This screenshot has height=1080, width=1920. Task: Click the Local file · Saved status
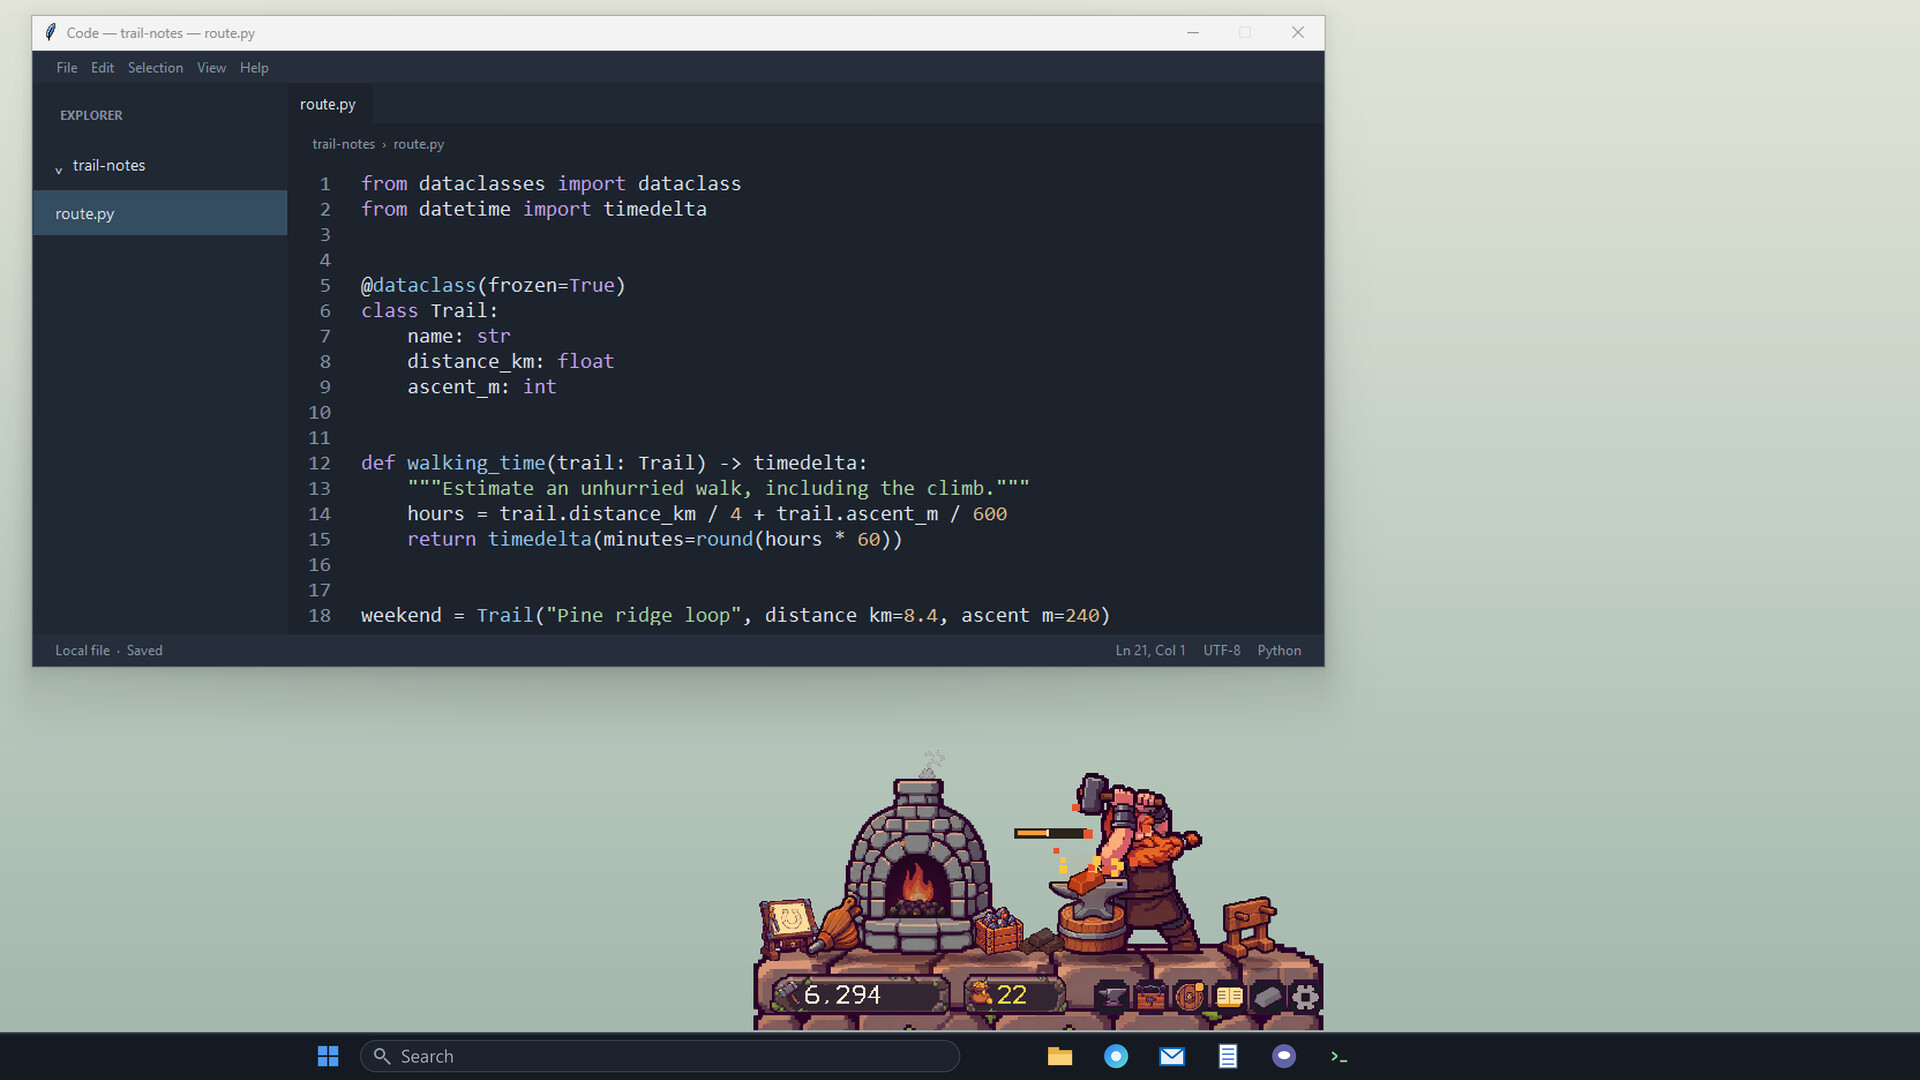(109, 650)
